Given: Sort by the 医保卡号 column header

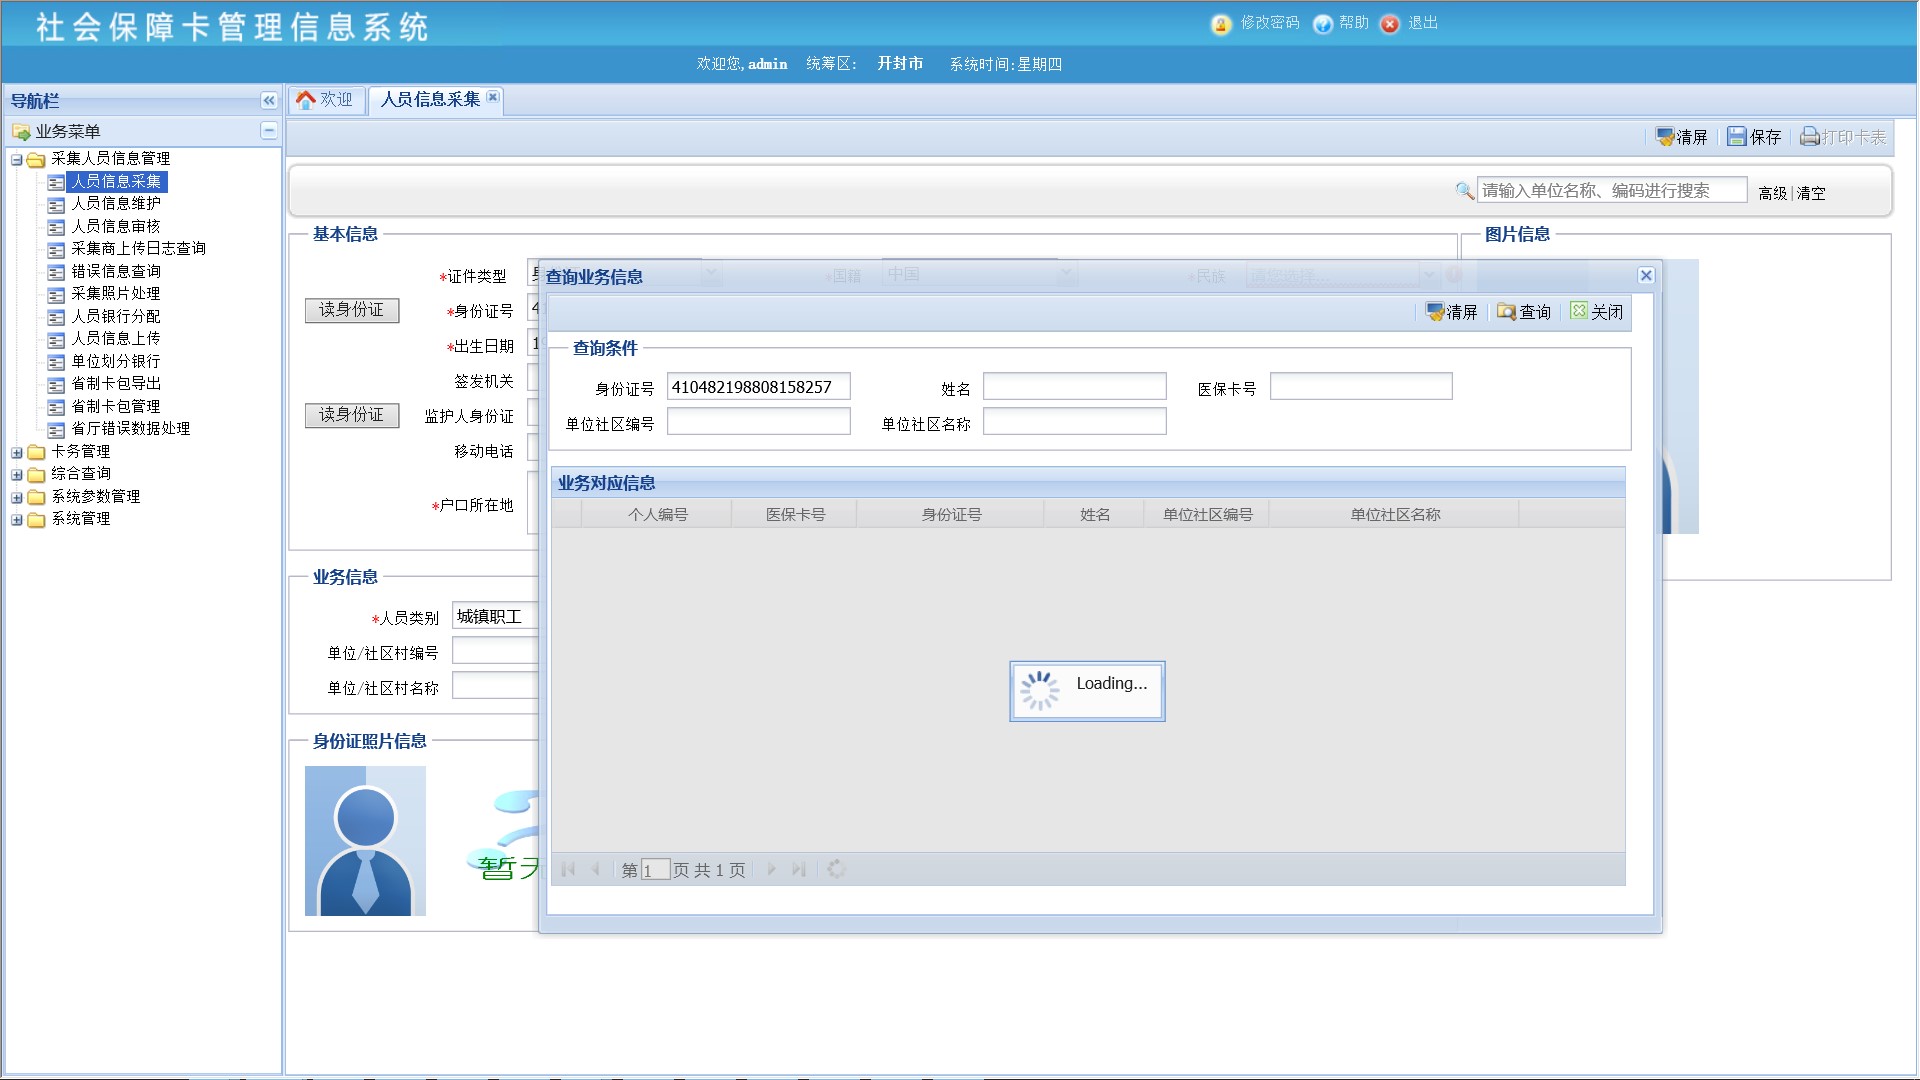Looking at the screenshot, I should click(795, 514).
